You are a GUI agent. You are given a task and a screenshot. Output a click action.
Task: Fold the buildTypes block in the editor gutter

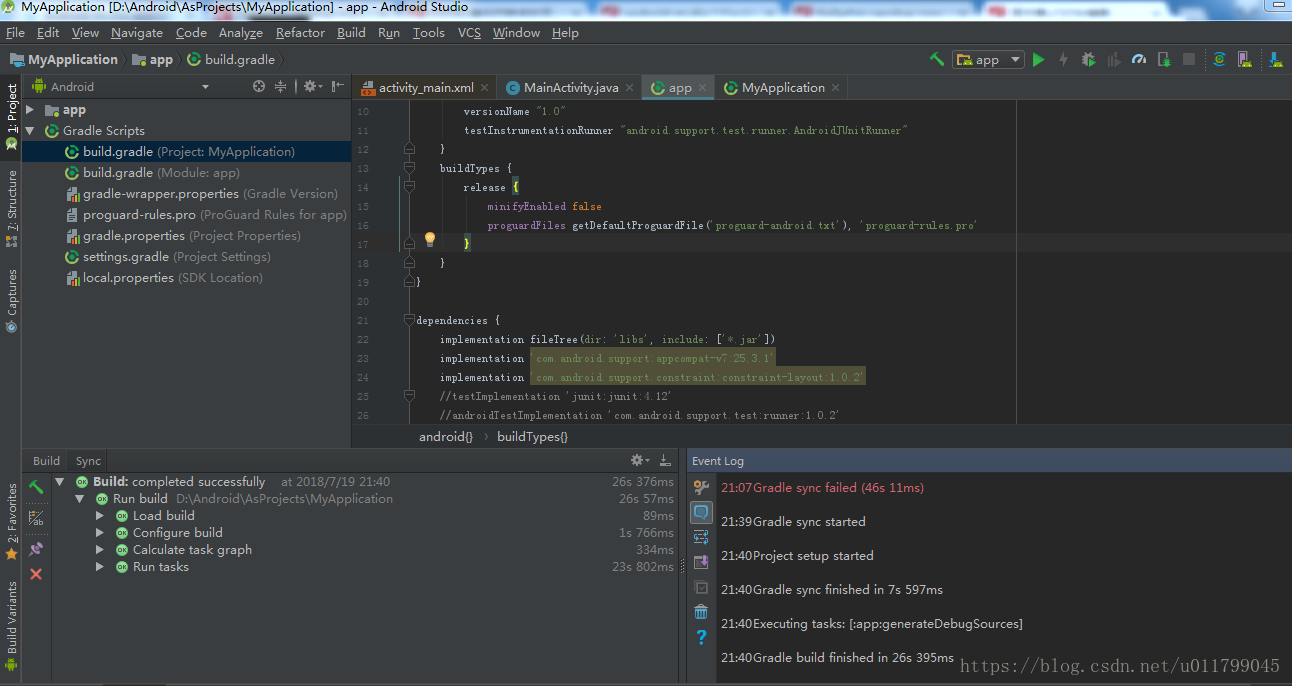(409, 168)
